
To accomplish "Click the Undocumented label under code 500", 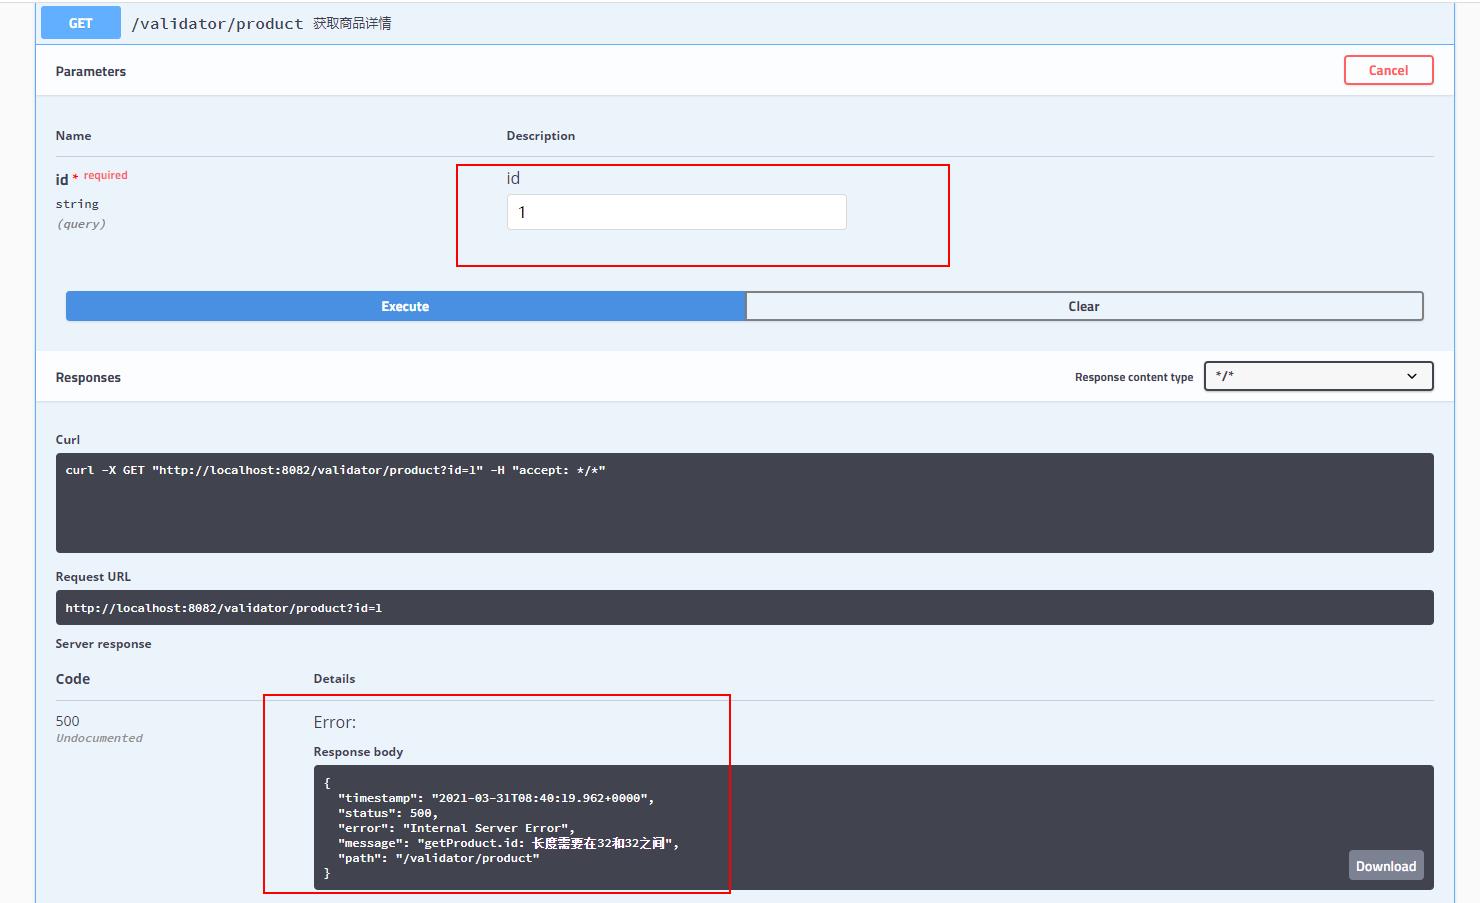I will click(99, 738).
